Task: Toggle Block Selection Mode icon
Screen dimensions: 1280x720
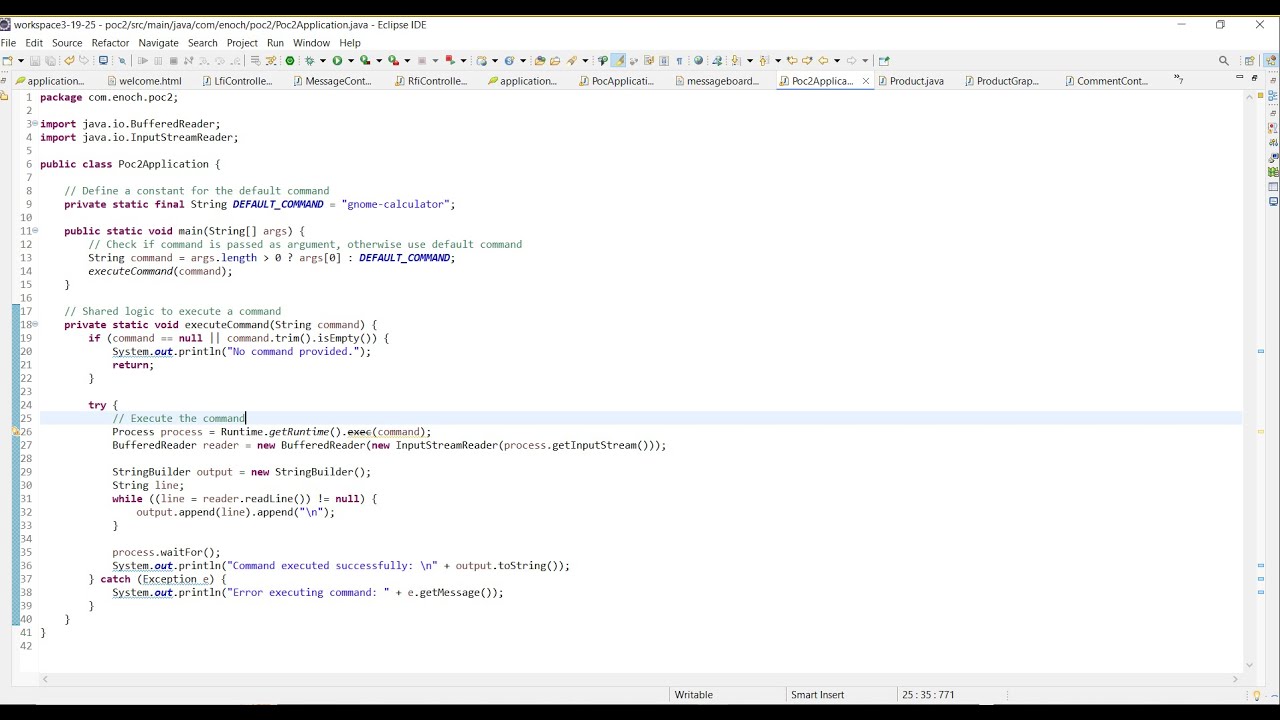Action: [664, 60]
